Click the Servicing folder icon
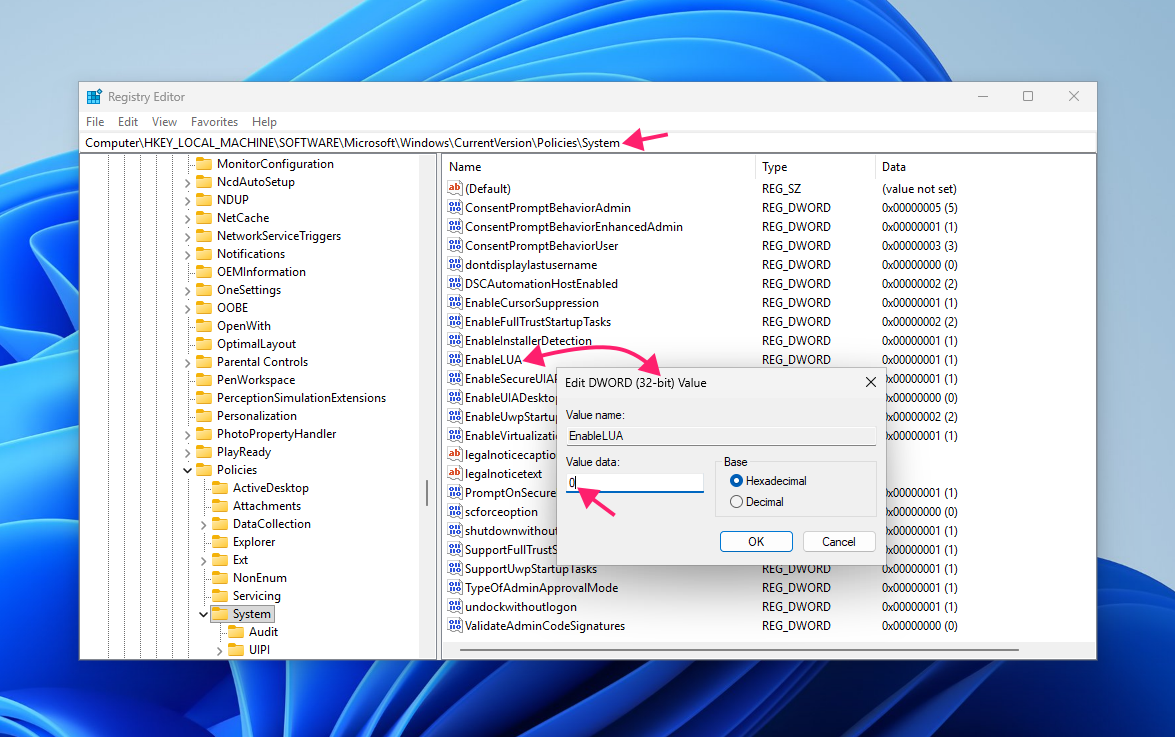Image resolution: width=1175 pixels, height=737 pixels. [220, 595]
